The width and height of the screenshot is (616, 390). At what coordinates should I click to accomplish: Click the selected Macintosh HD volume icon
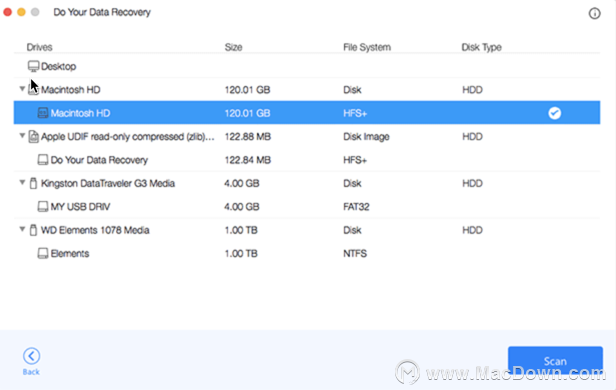pyautogui.click(x=43, y=113)
